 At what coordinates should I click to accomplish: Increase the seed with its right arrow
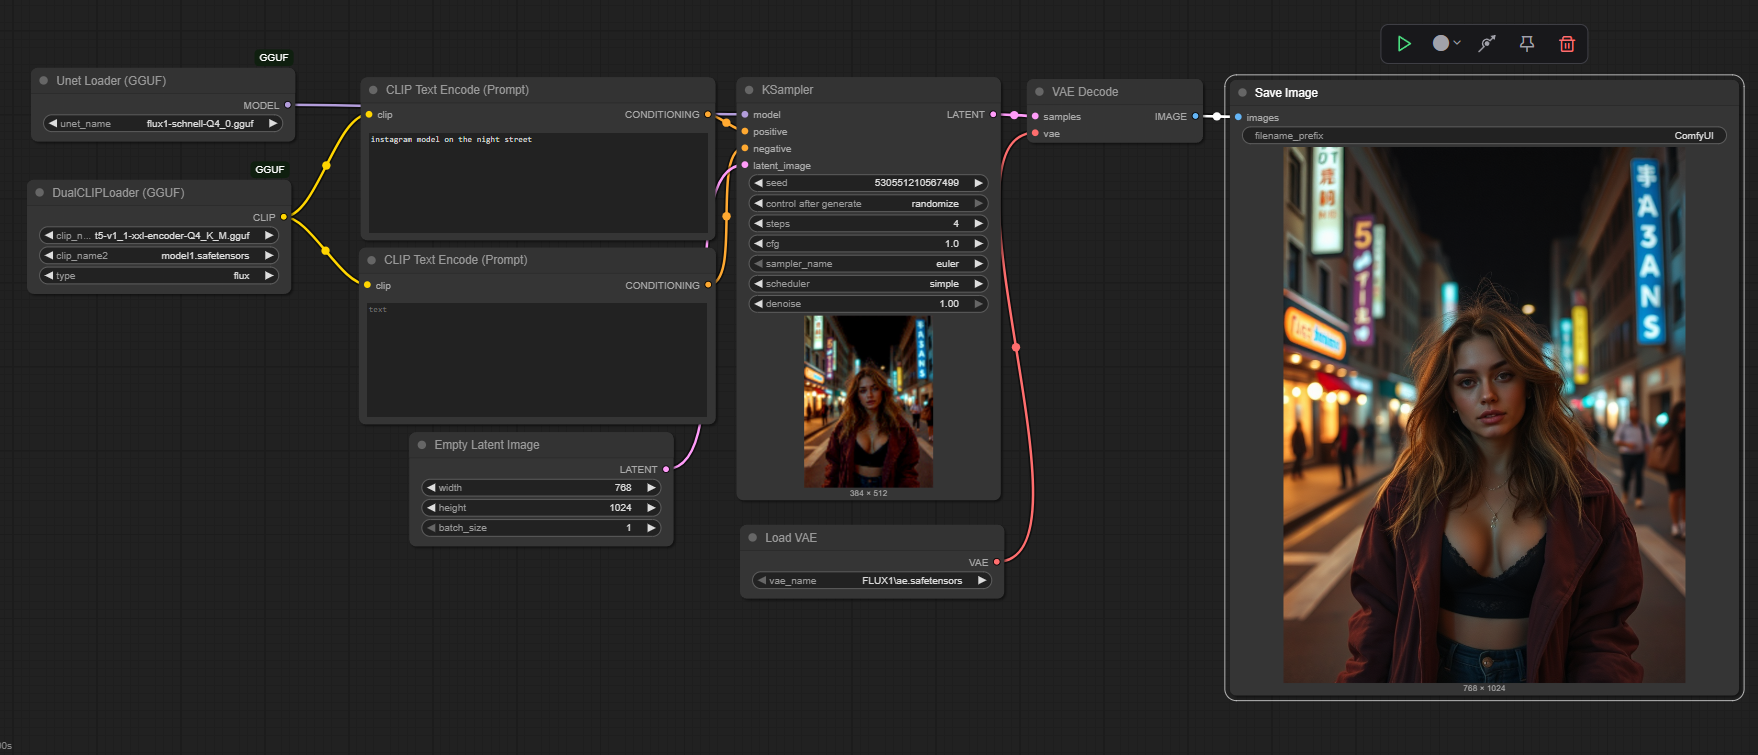tap(978, 183)
